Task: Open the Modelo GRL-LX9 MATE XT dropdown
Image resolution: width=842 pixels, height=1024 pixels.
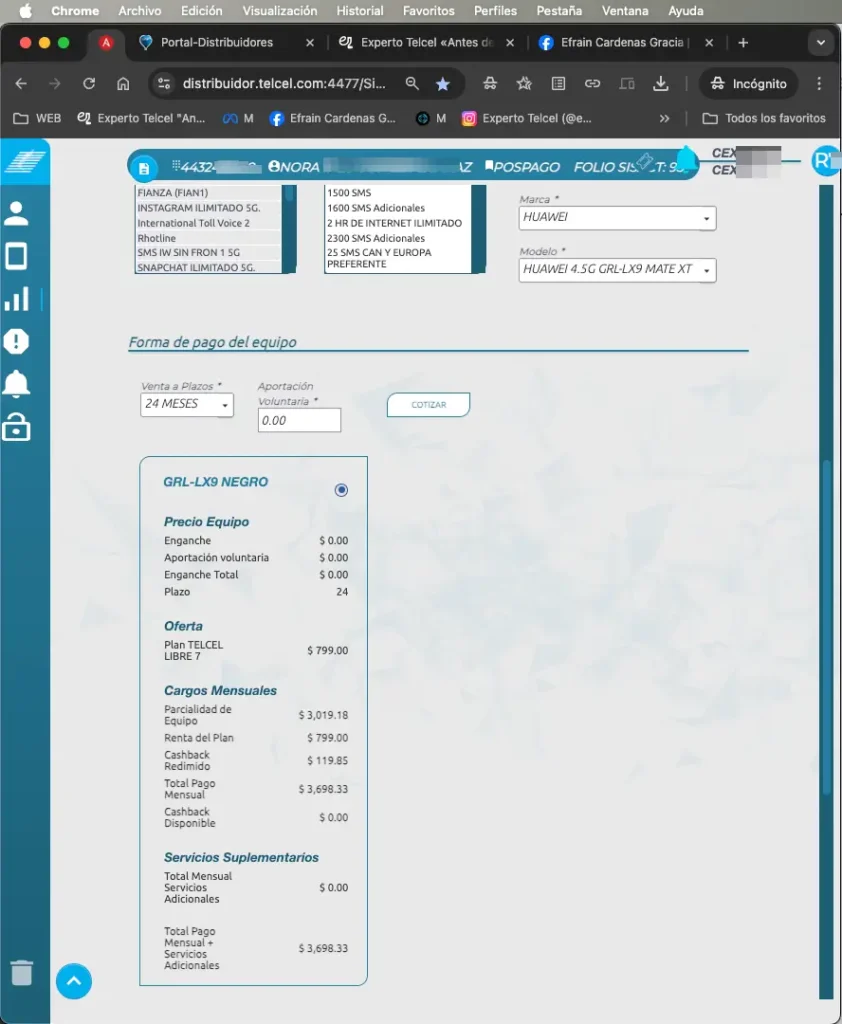Action: [617, 270]
